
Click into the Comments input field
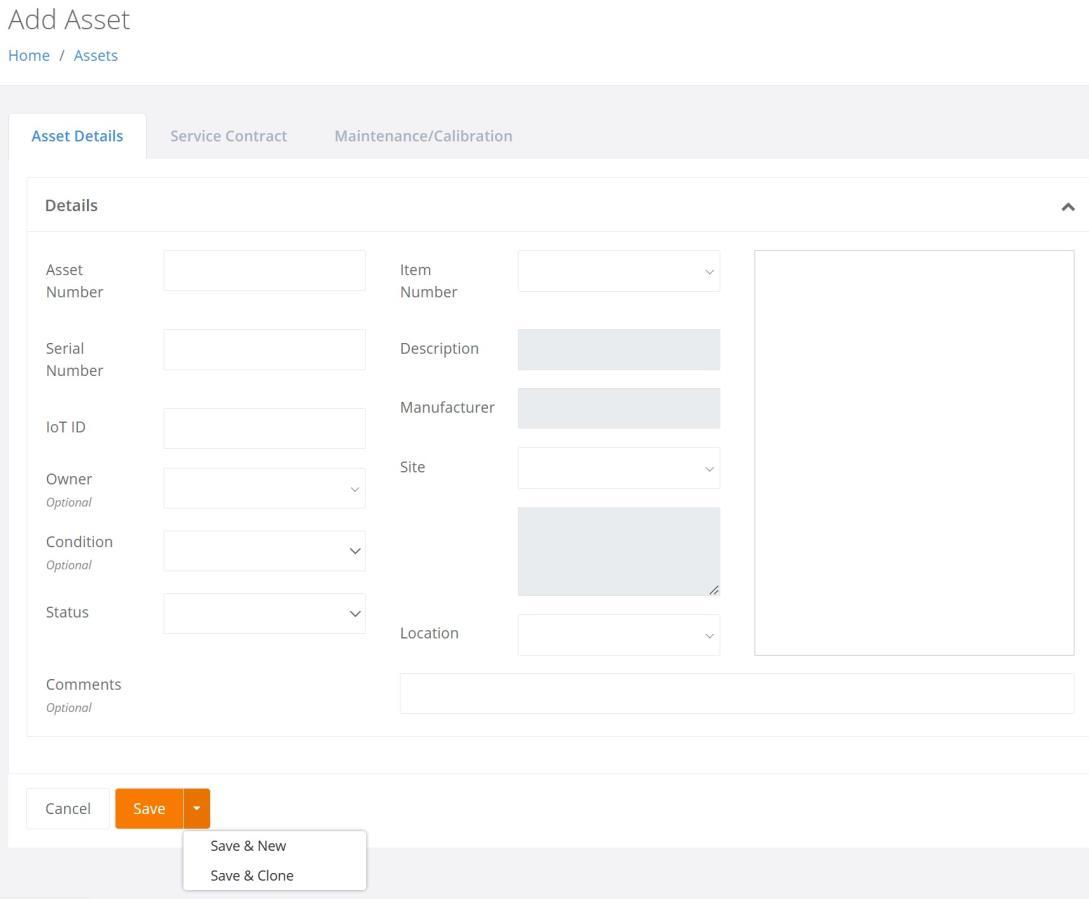737,693
